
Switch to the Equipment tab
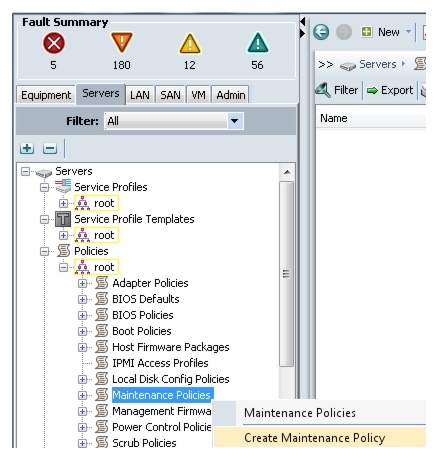pyautogui.click(x=46, y=95)
